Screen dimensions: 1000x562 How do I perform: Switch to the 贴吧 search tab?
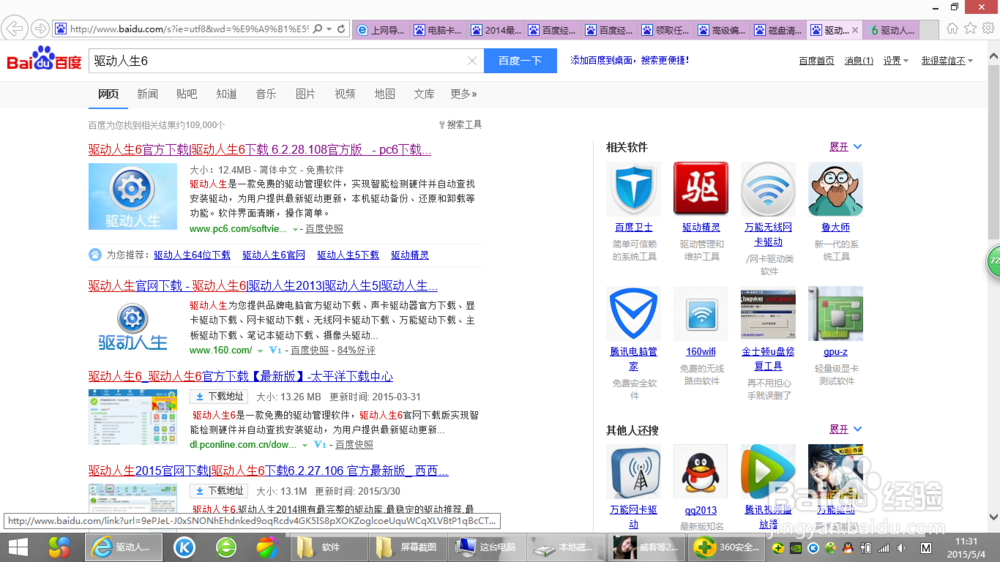[187, 94]
